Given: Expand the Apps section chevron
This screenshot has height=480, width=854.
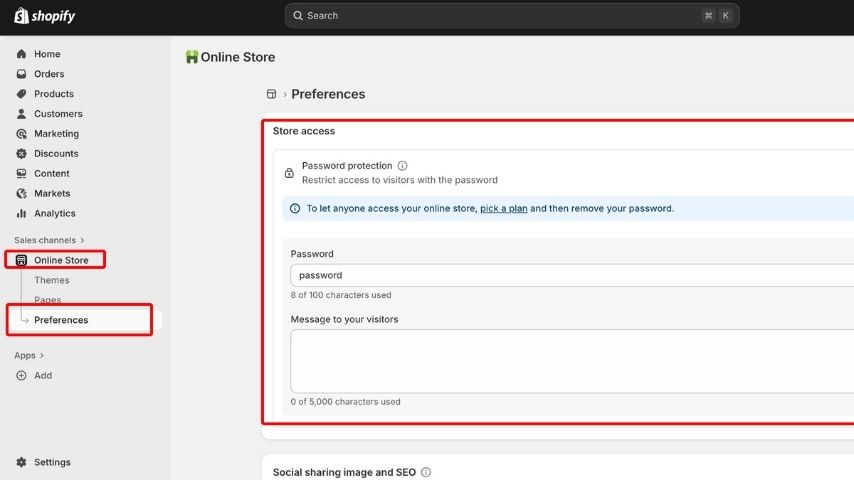Looking at the screenshot, I should coord(42,356).
